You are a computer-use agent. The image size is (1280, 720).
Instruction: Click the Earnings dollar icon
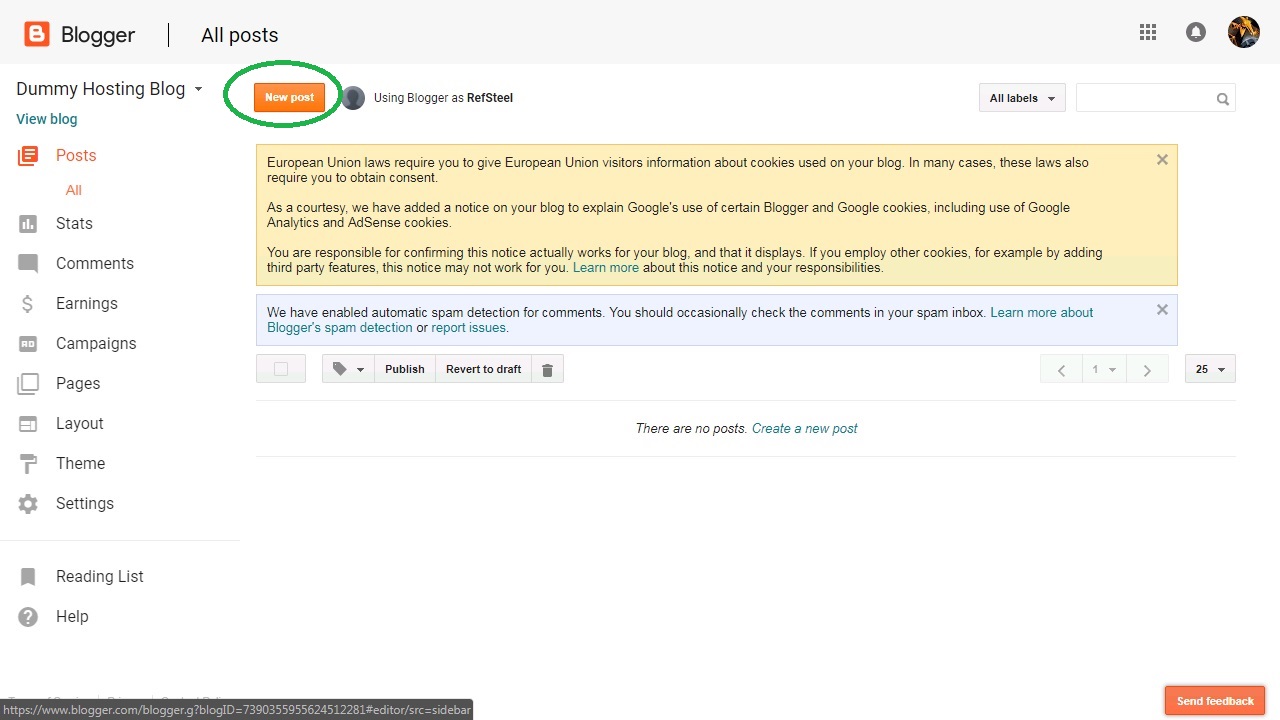pos(28,304)
